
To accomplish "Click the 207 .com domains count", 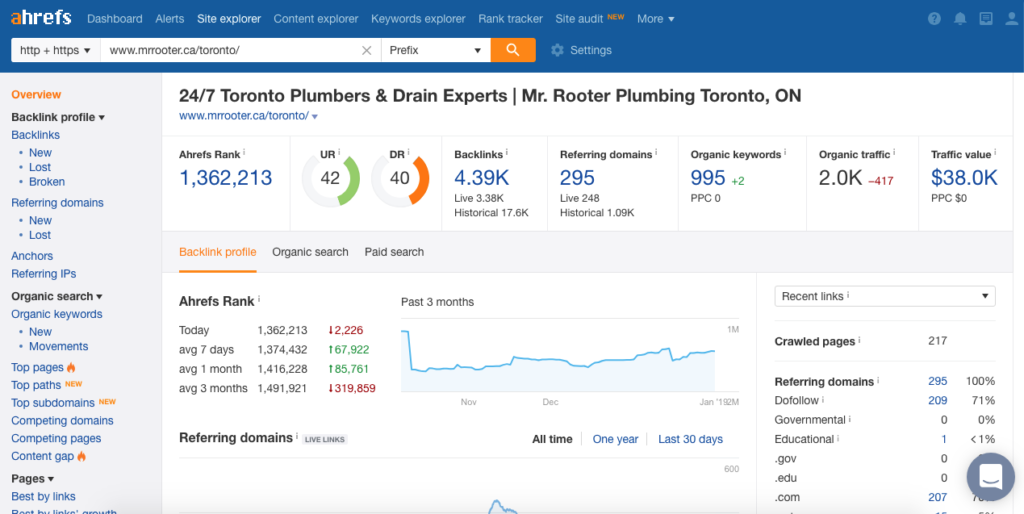I will click(x=938, y=498).
